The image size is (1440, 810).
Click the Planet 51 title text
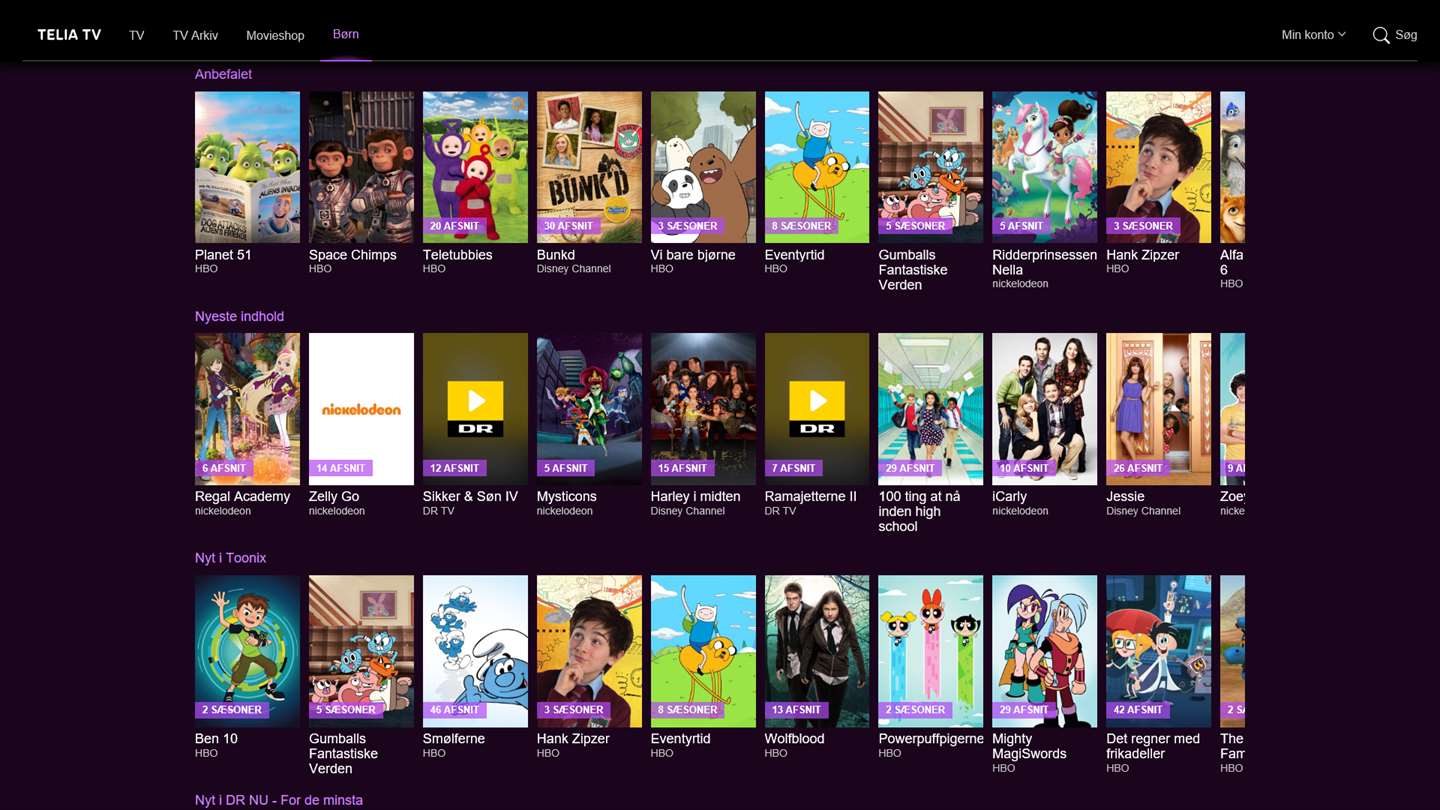(x=223, y=255)
